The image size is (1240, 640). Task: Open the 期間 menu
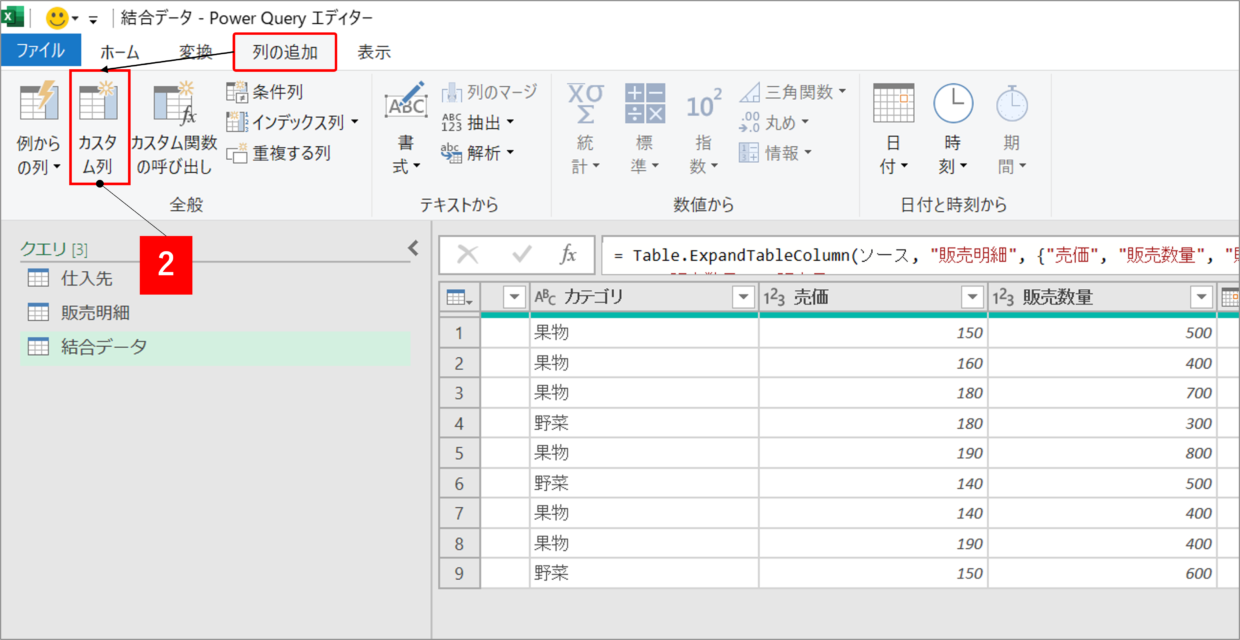(1011, 130)
